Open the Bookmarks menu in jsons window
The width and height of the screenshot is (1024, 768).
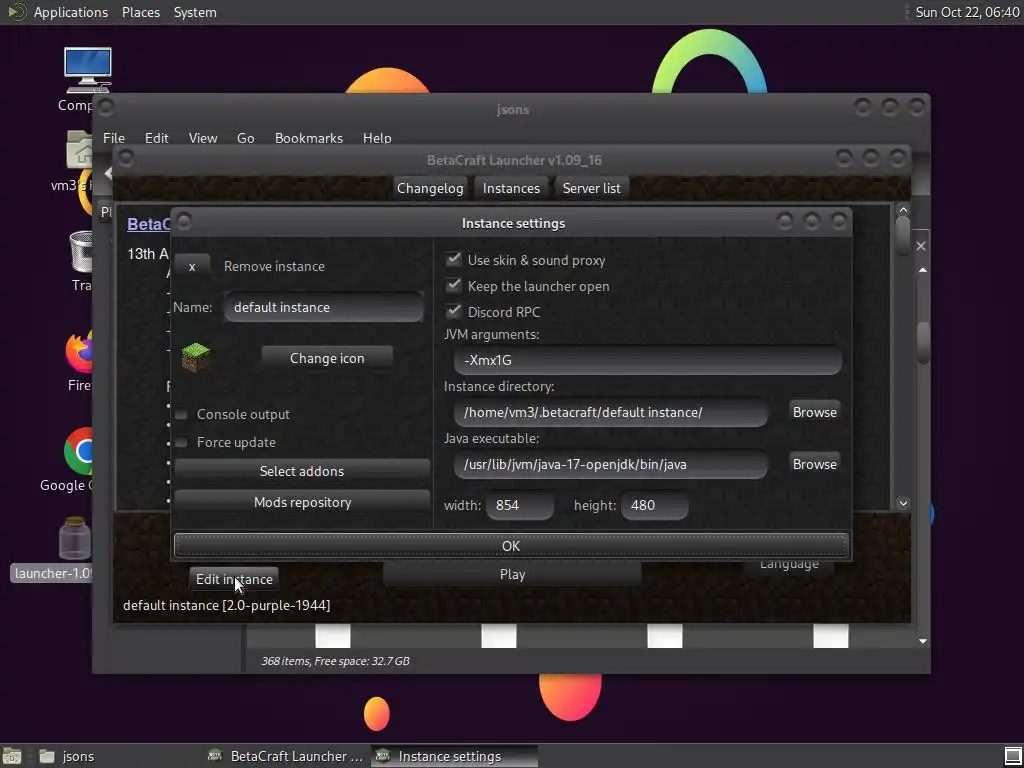click(x=308, y=138)
